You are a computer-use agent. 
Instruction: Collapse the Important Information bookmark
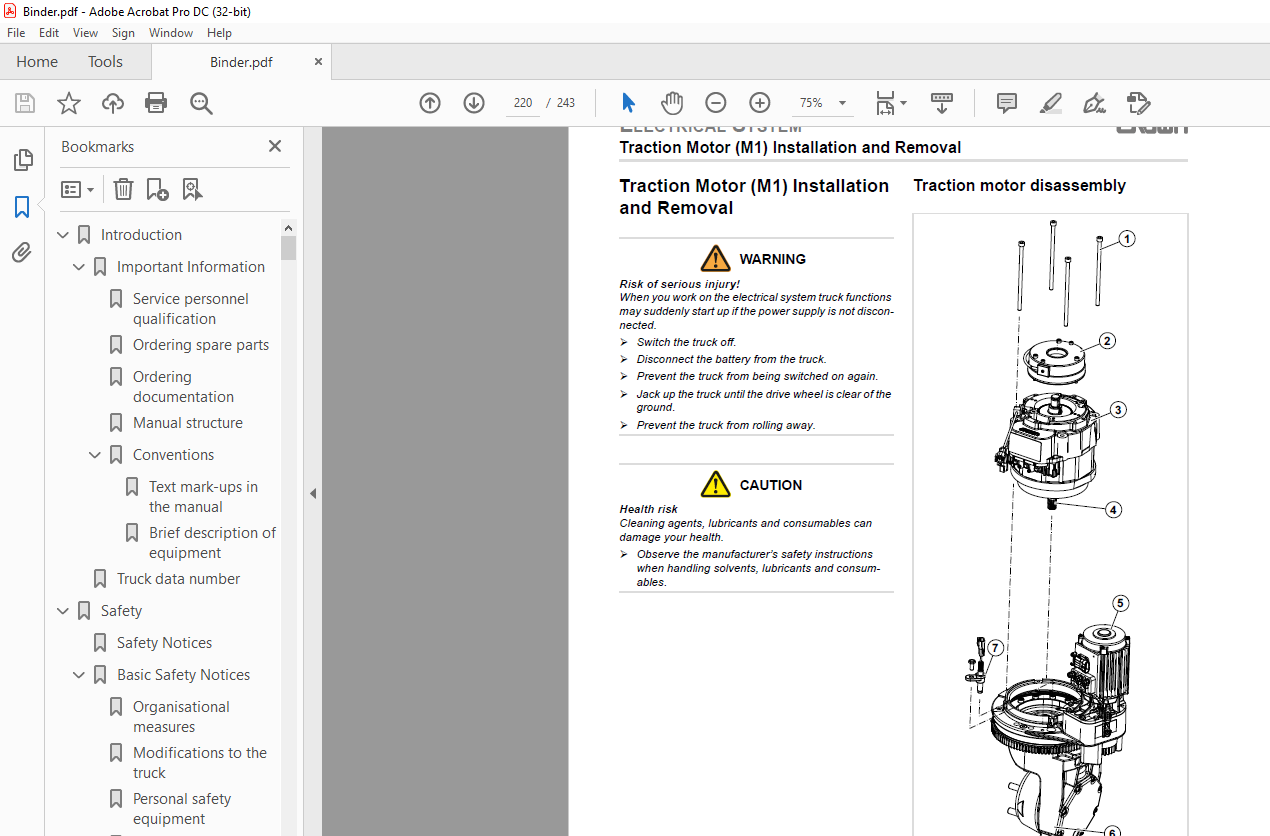[80, 267]
